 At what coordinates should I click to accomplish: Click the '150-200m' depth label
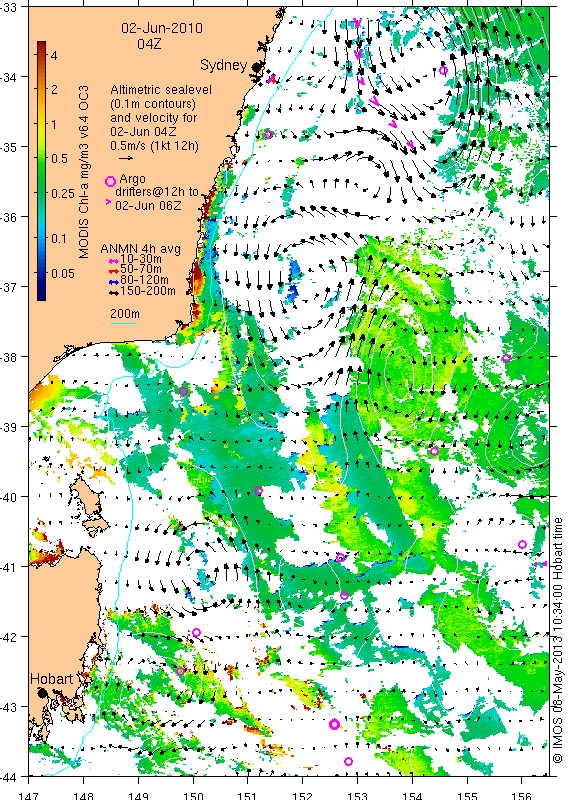[148, 291]
